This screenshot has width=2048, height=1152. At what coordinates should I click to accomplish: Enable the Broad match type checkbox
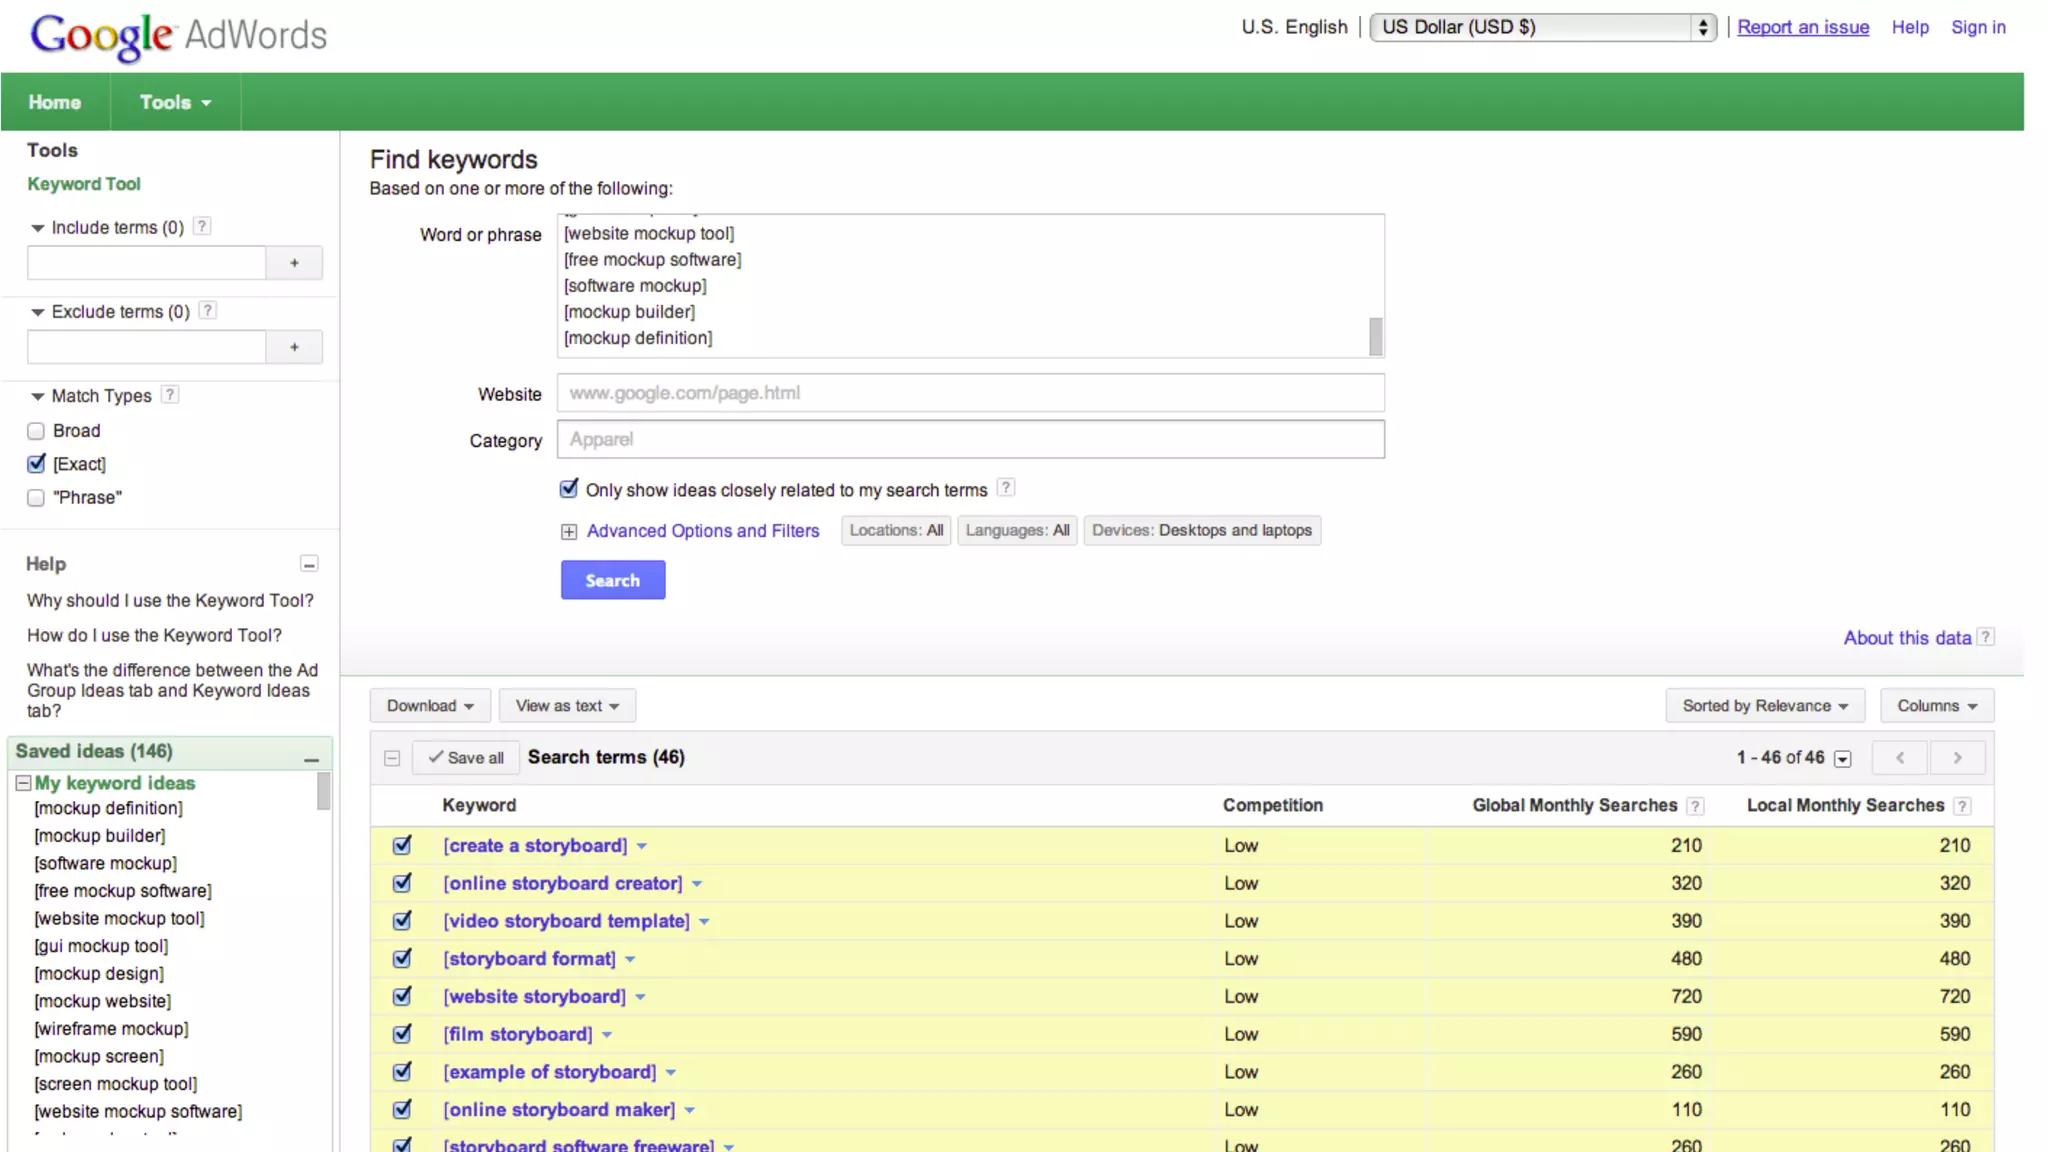click(x=36, y=431)
